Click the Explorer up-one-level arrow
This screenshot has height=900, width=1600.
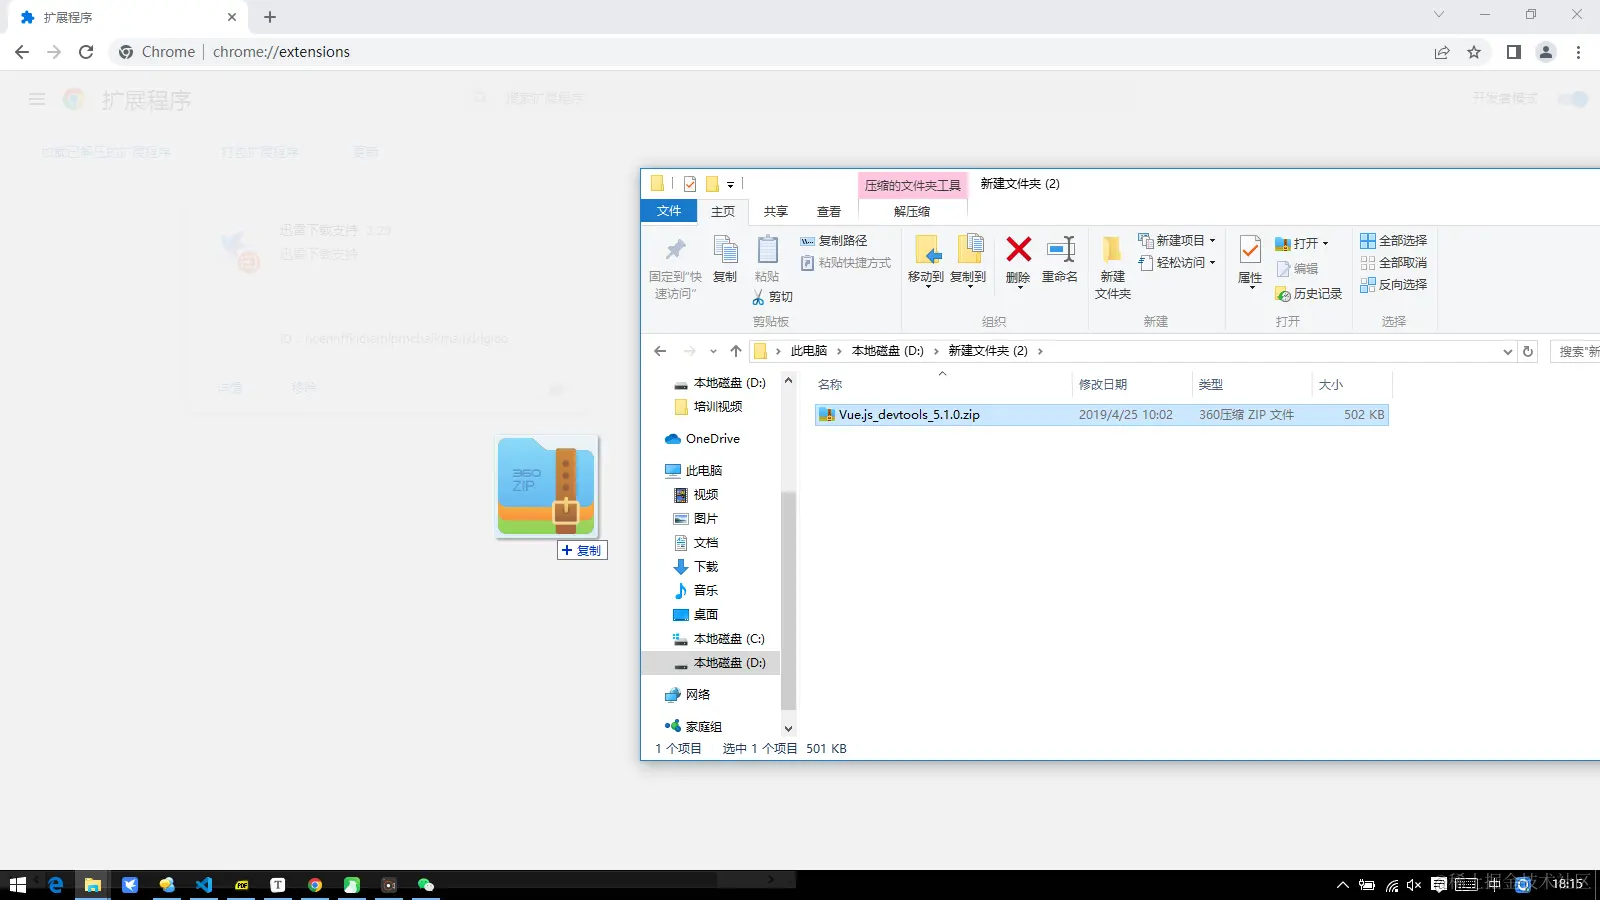click(736, 351)
